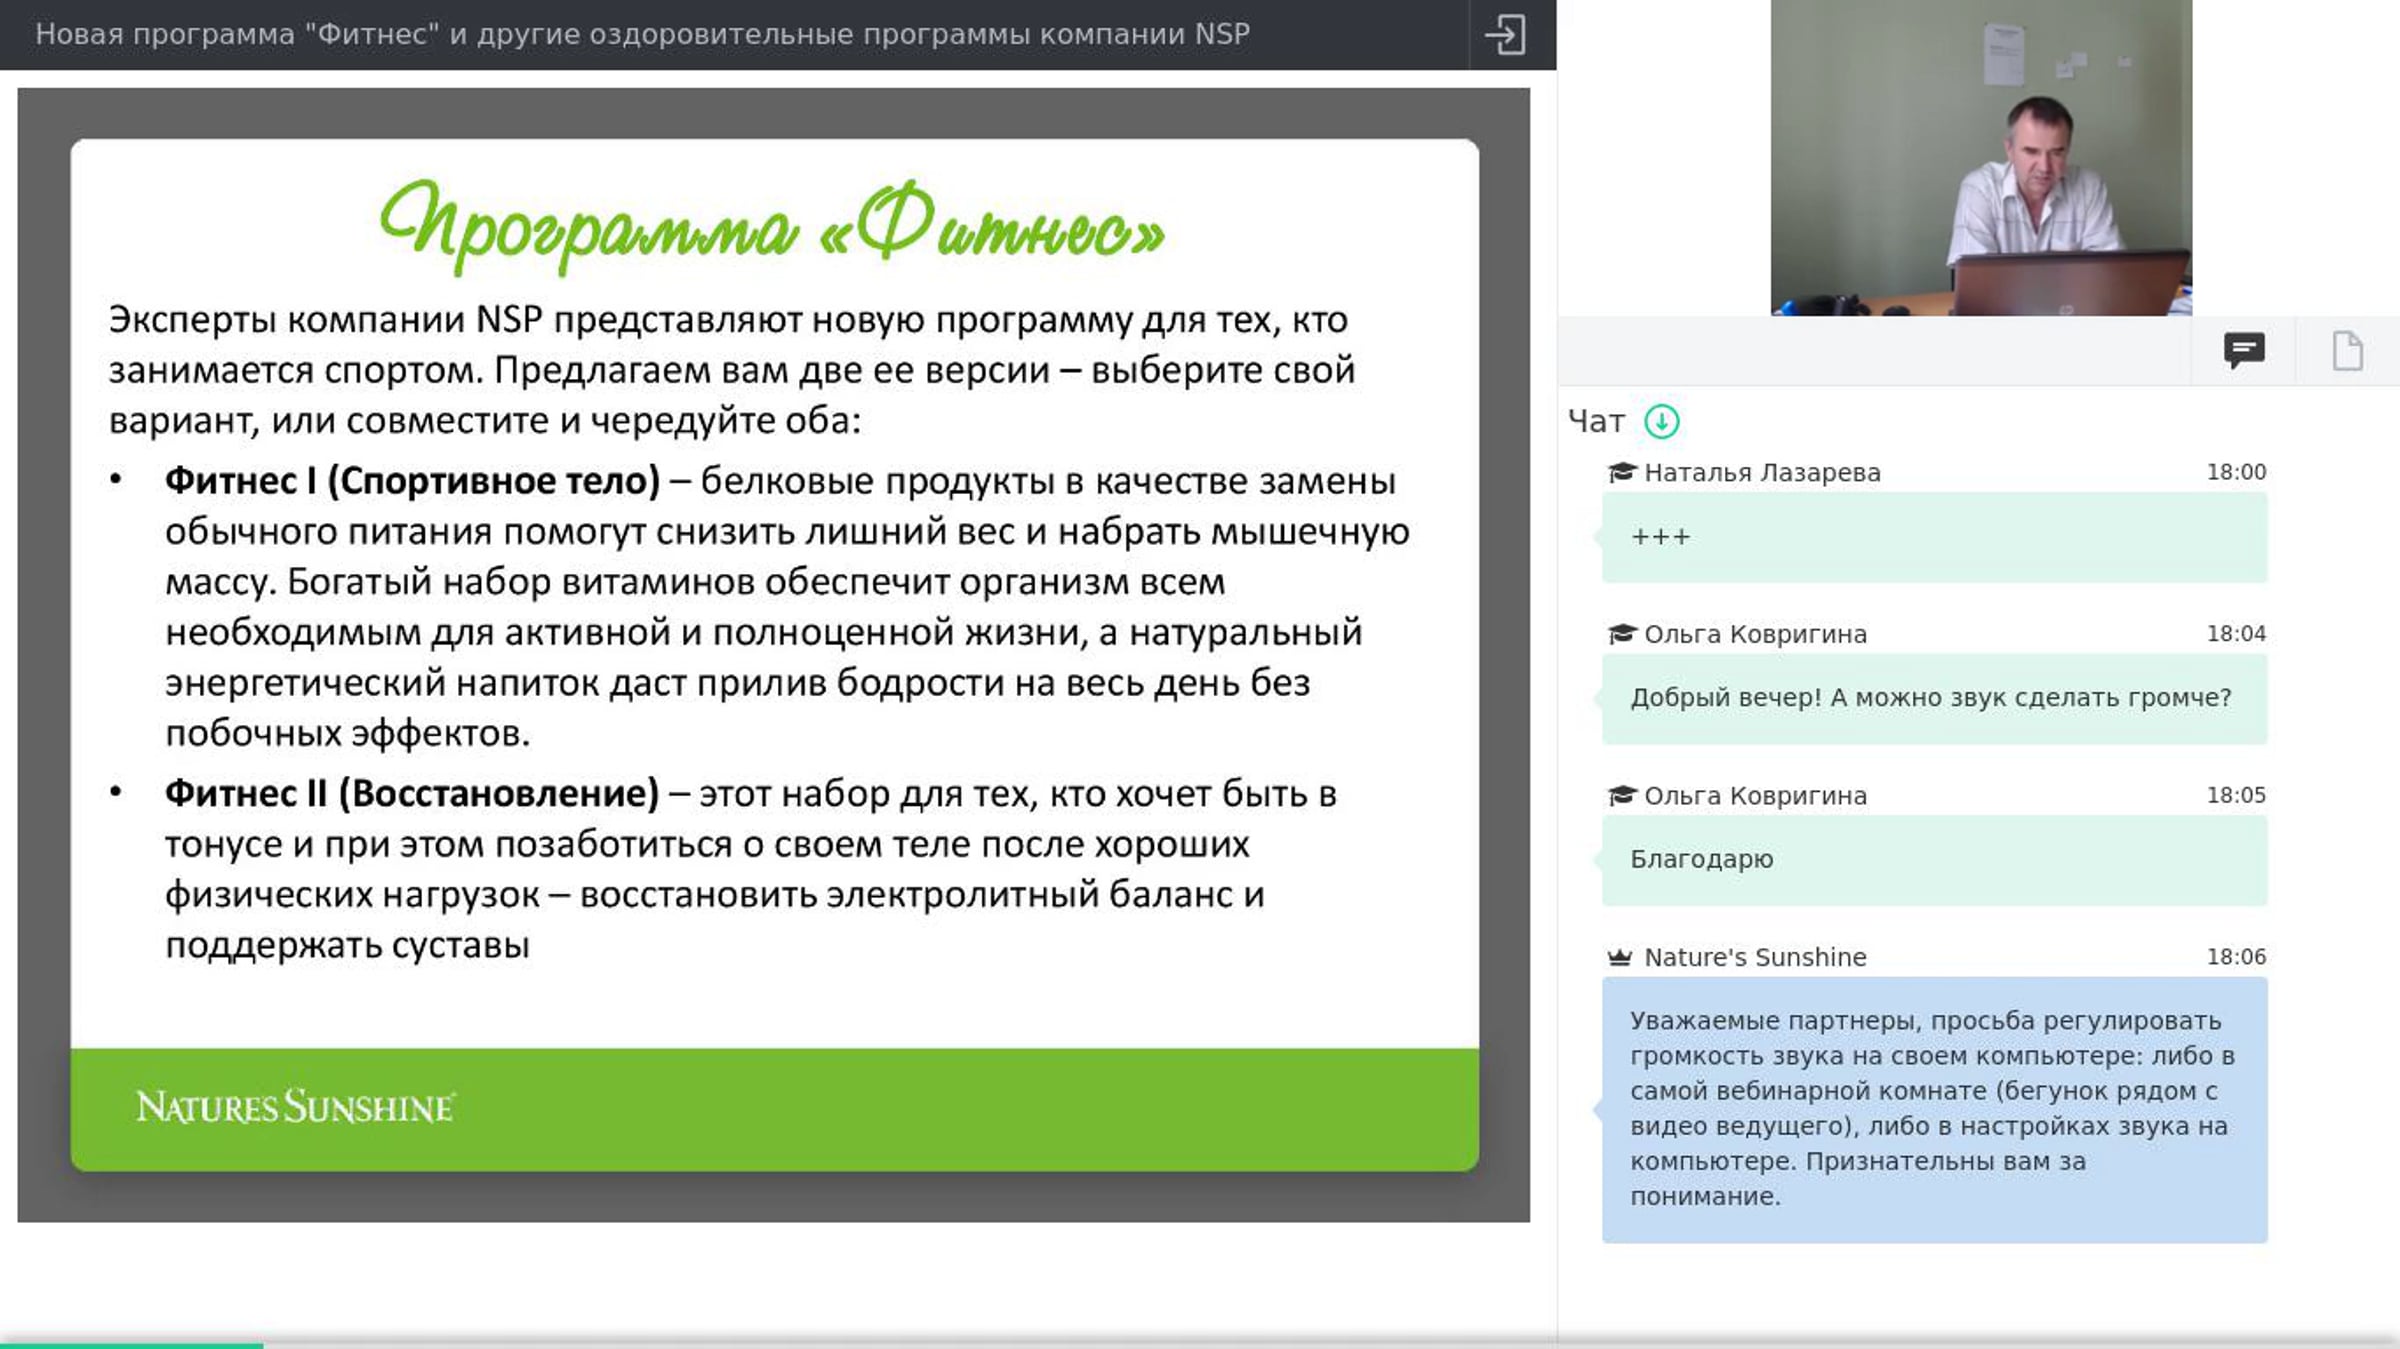Click the green chat scroll-down arrow icon
Screen dimensions: 2400x1349
(x=1662, y=421)
